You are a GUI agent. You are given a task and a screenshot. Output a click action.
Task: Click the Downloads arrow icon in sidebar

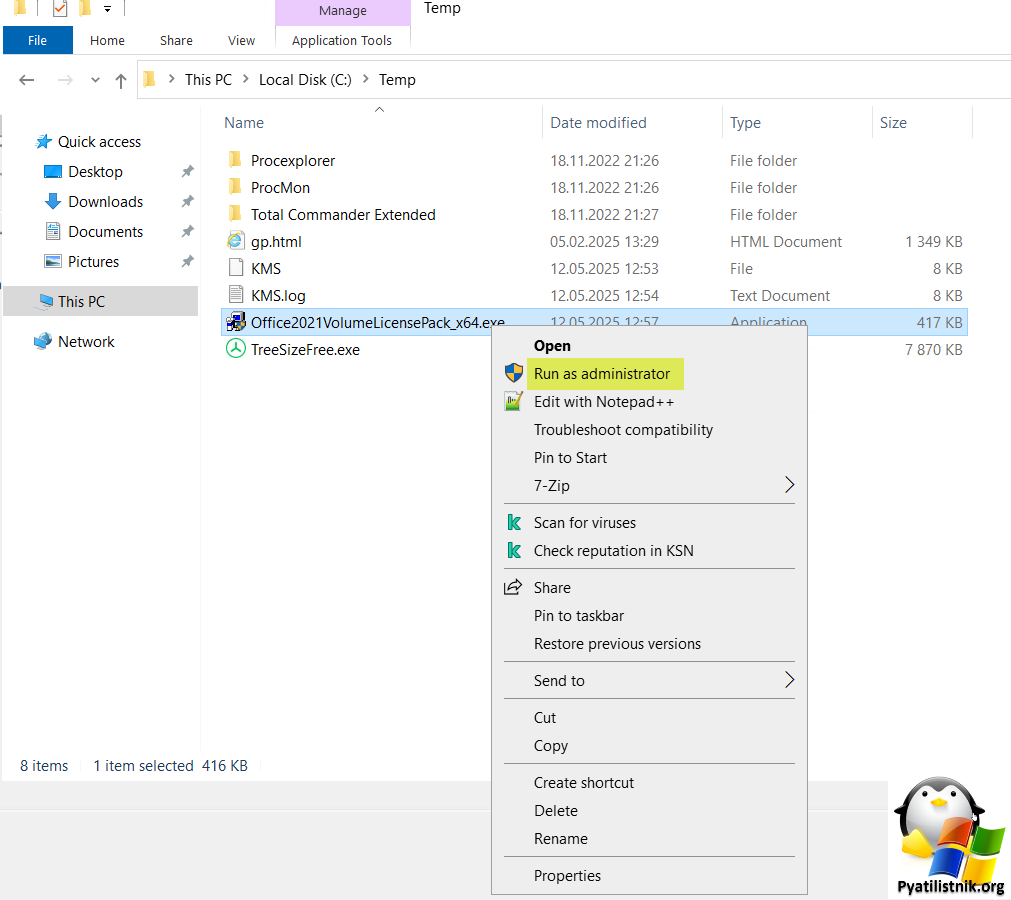[x=52, y=201]
